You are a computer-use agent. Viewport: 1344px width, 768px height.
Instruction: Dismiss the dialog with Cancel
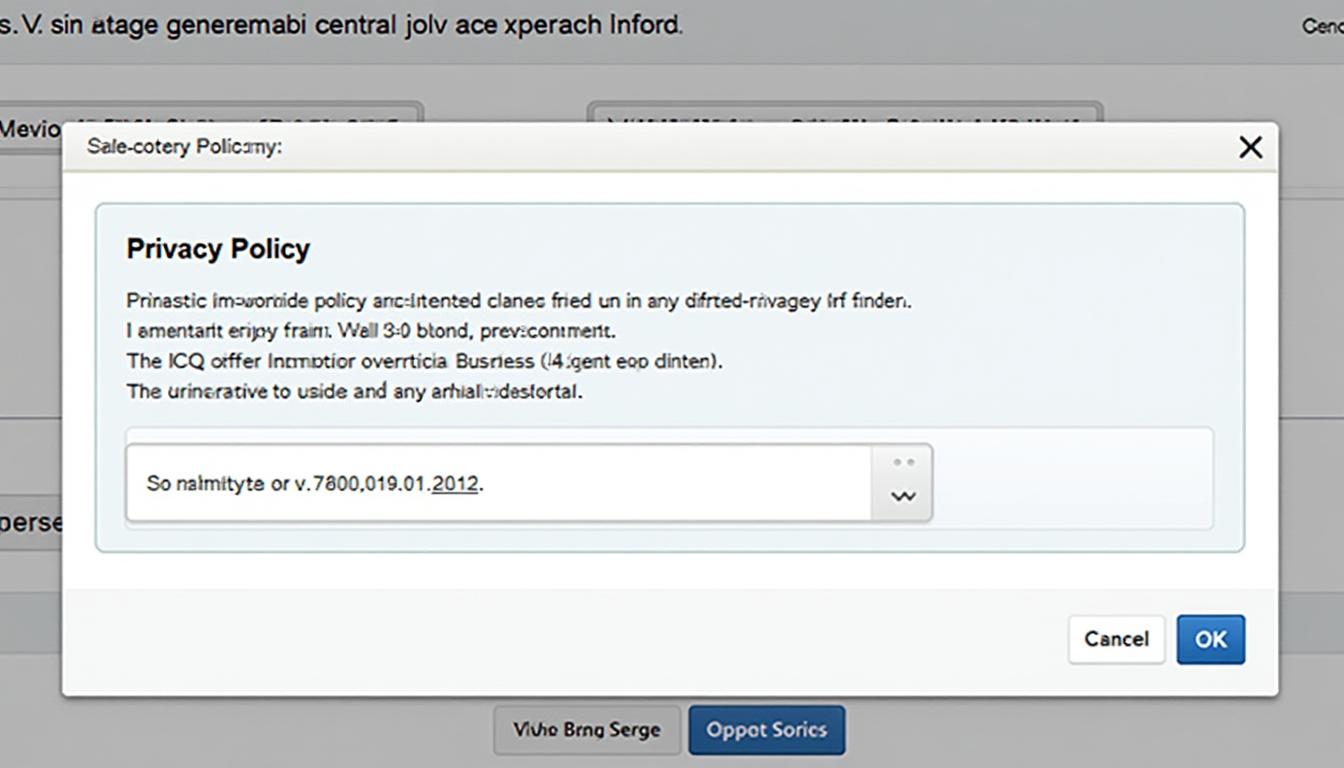(1116, 639)
